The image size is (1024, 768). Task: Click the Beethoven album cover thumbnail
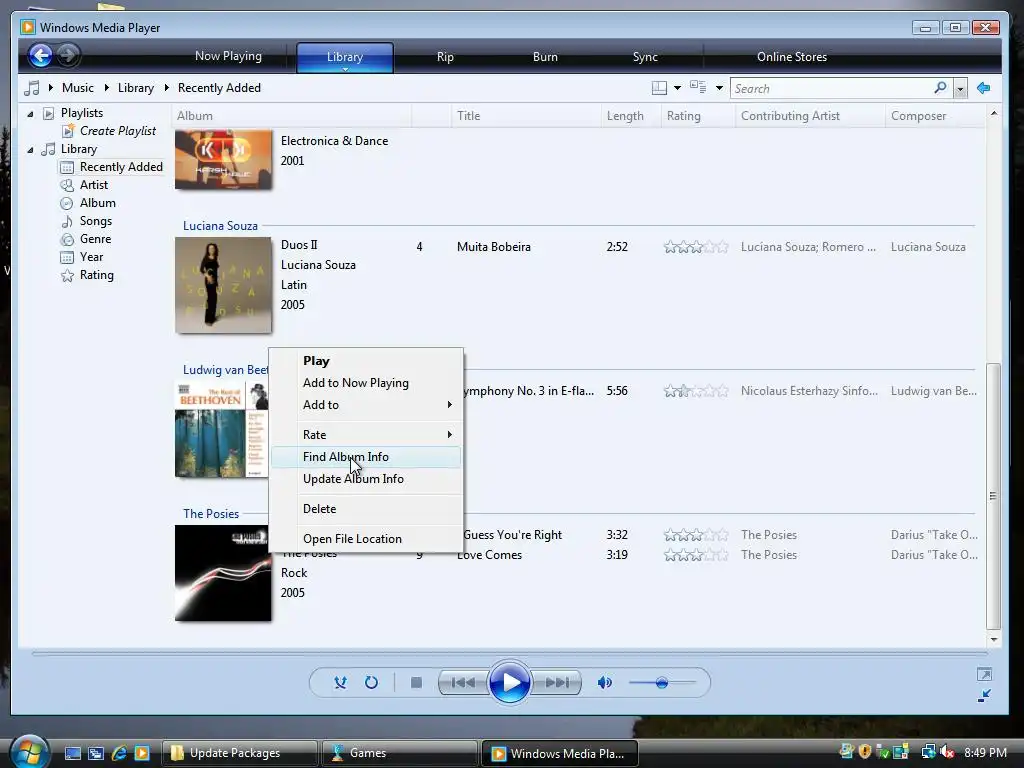[x=221, y=430]
